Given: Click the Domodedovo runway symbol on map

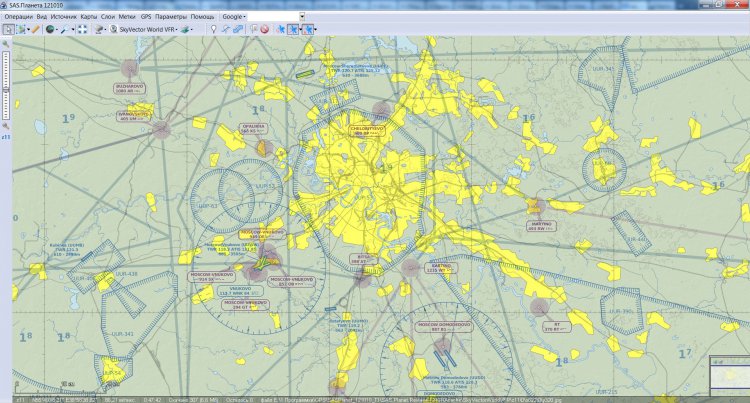Looking at the screenshot, I should (x=445, y=359).
